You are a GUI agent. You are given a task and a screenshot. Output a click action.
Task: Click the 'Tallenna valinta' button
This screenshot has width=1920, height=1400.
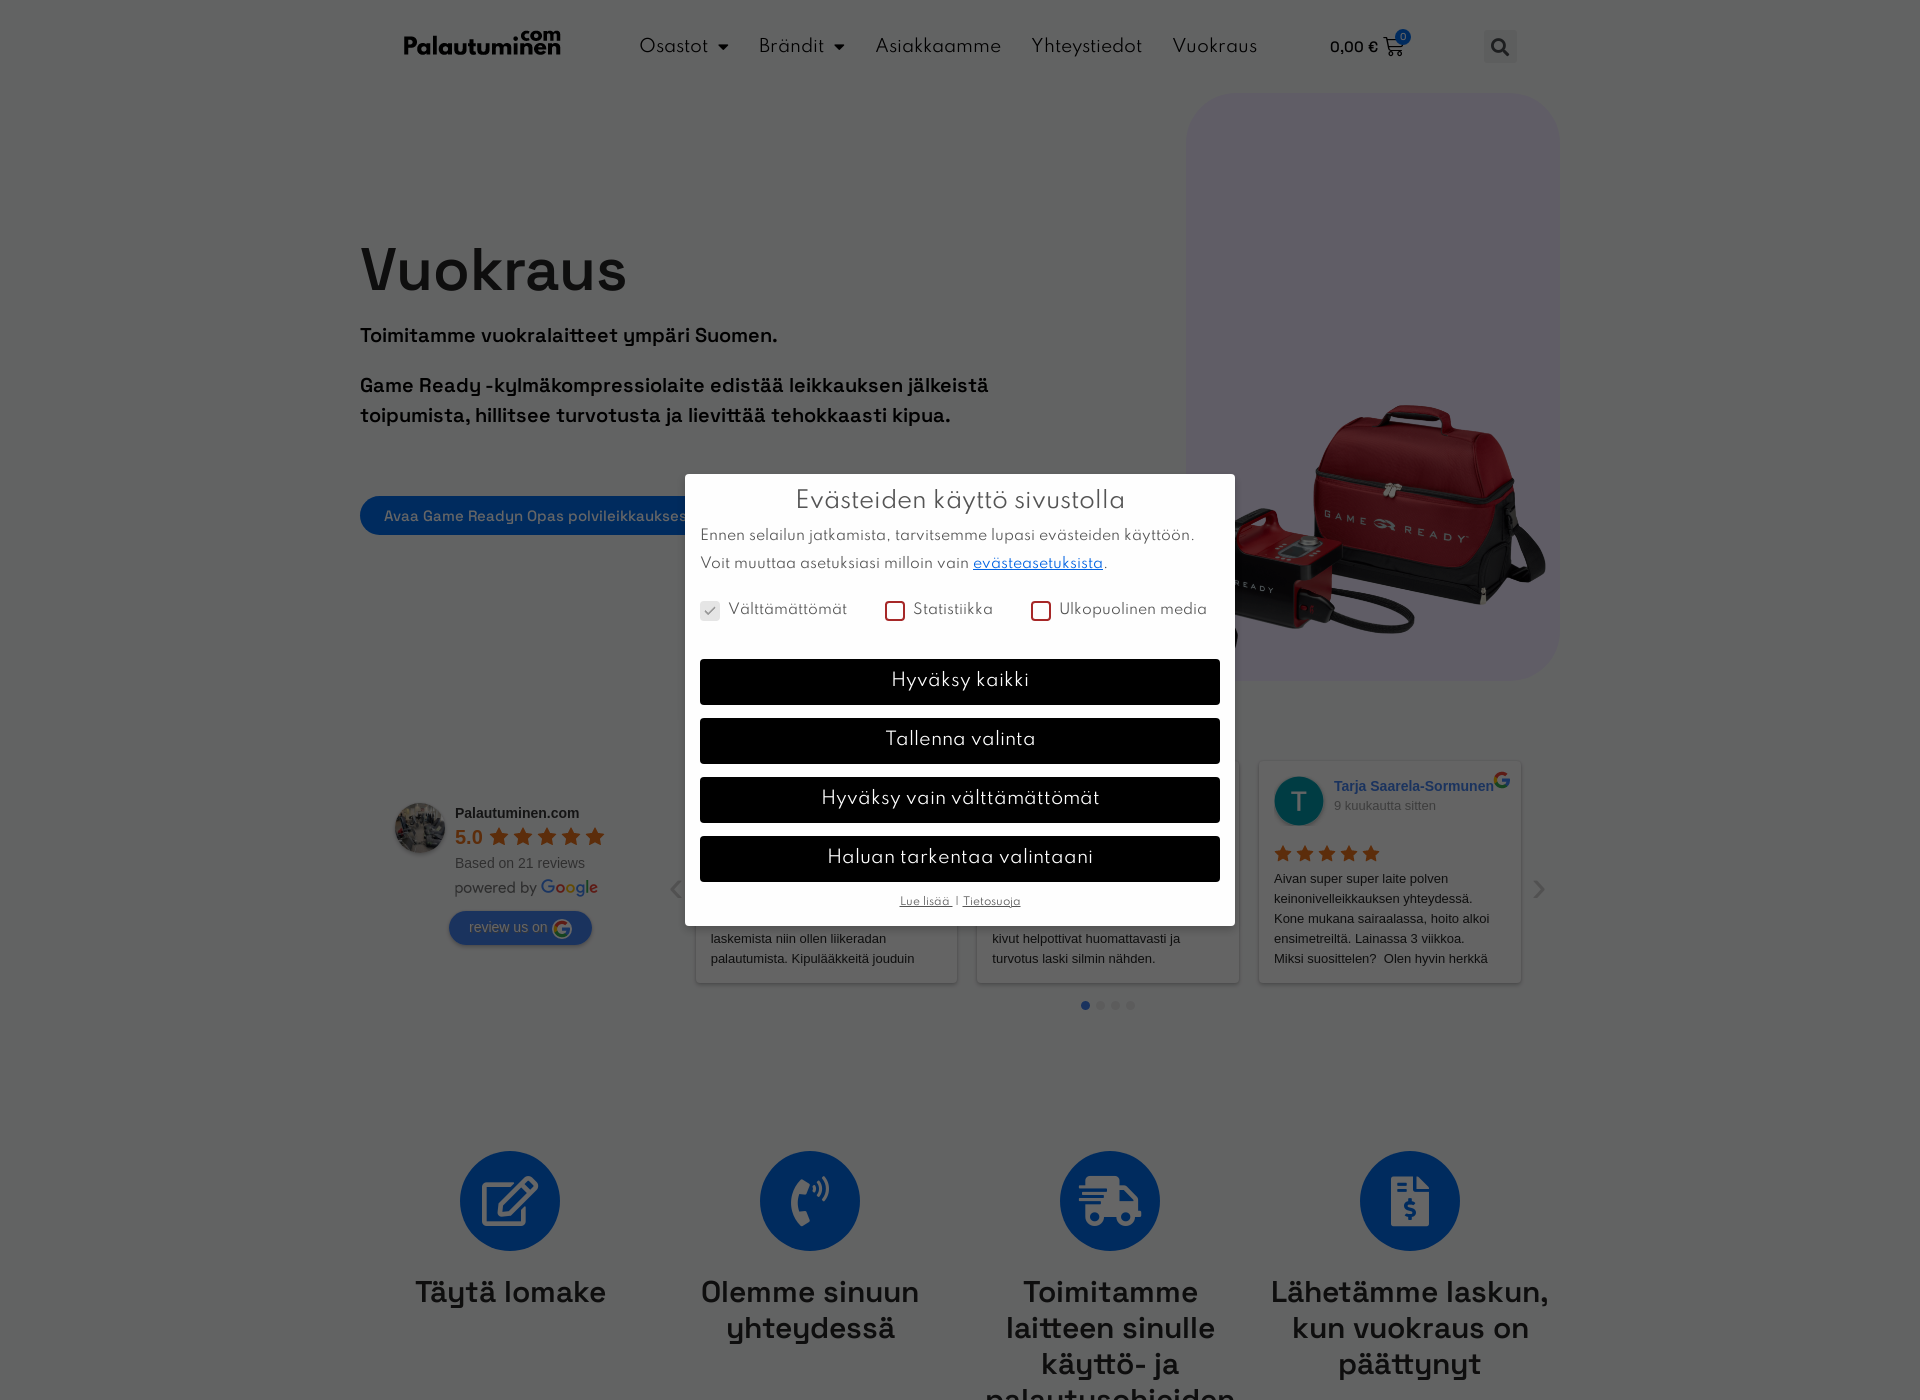[x=960, y=738]
